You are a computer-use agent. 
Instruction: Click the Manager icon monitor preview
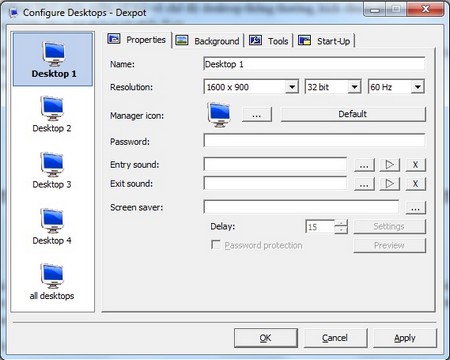tap(219, 115)
